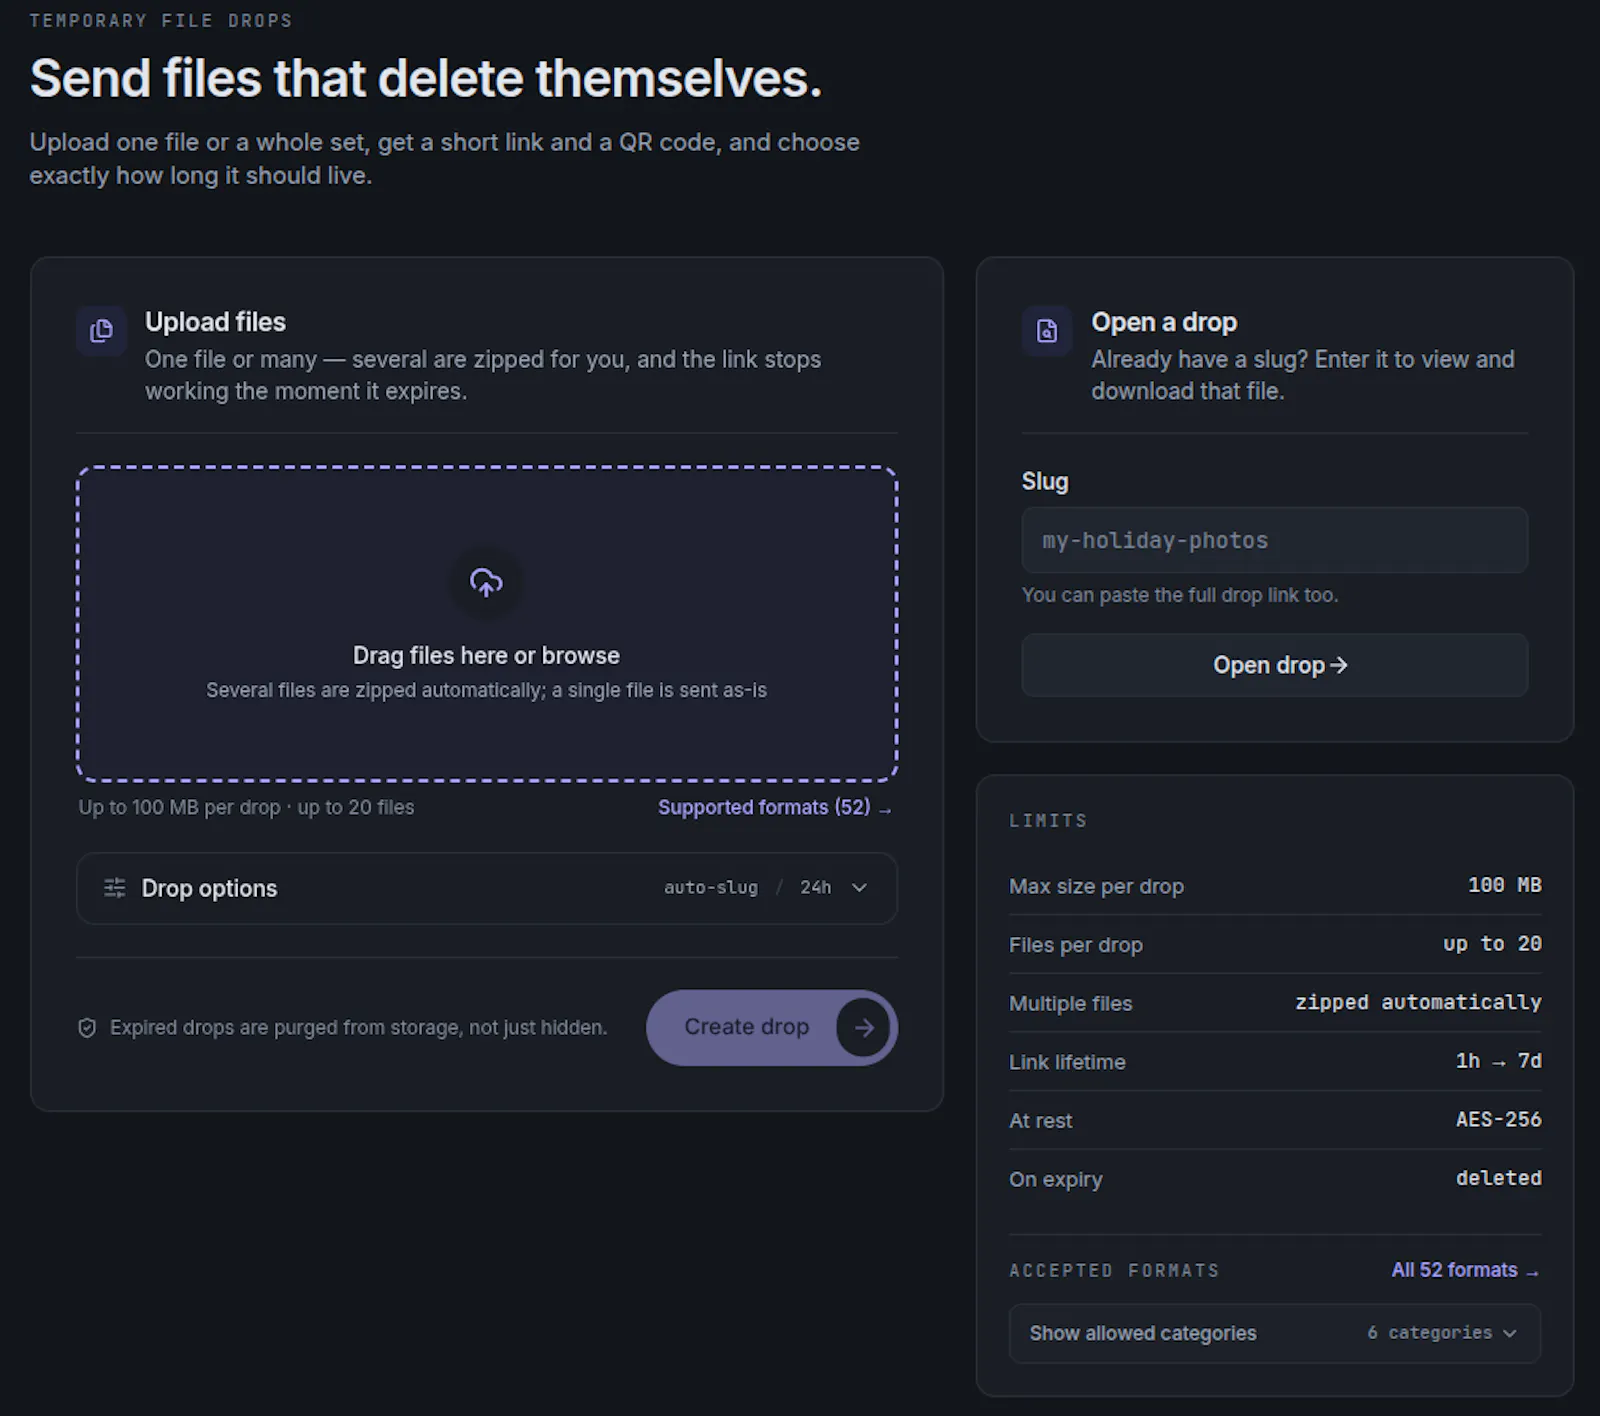This screenshot has width=1600, height=1416.
Task: Focus the Slug input field
Action: coord(1274,540)
